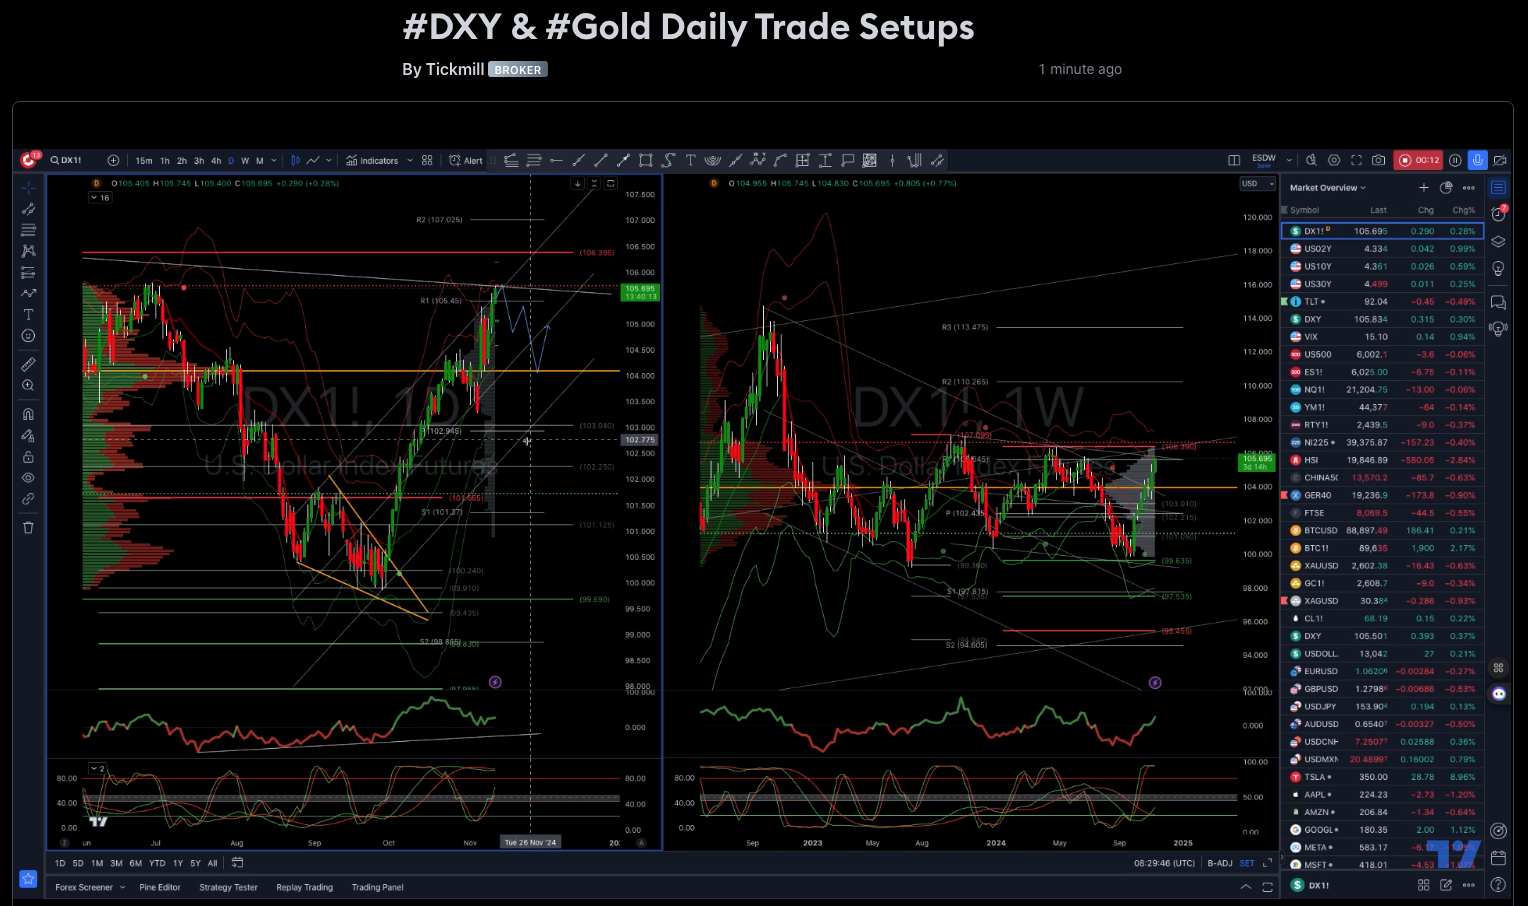Open the emoji icons tool
Image resolution: width=1528 pixels, height=906 pixels.
click(28, 336)
